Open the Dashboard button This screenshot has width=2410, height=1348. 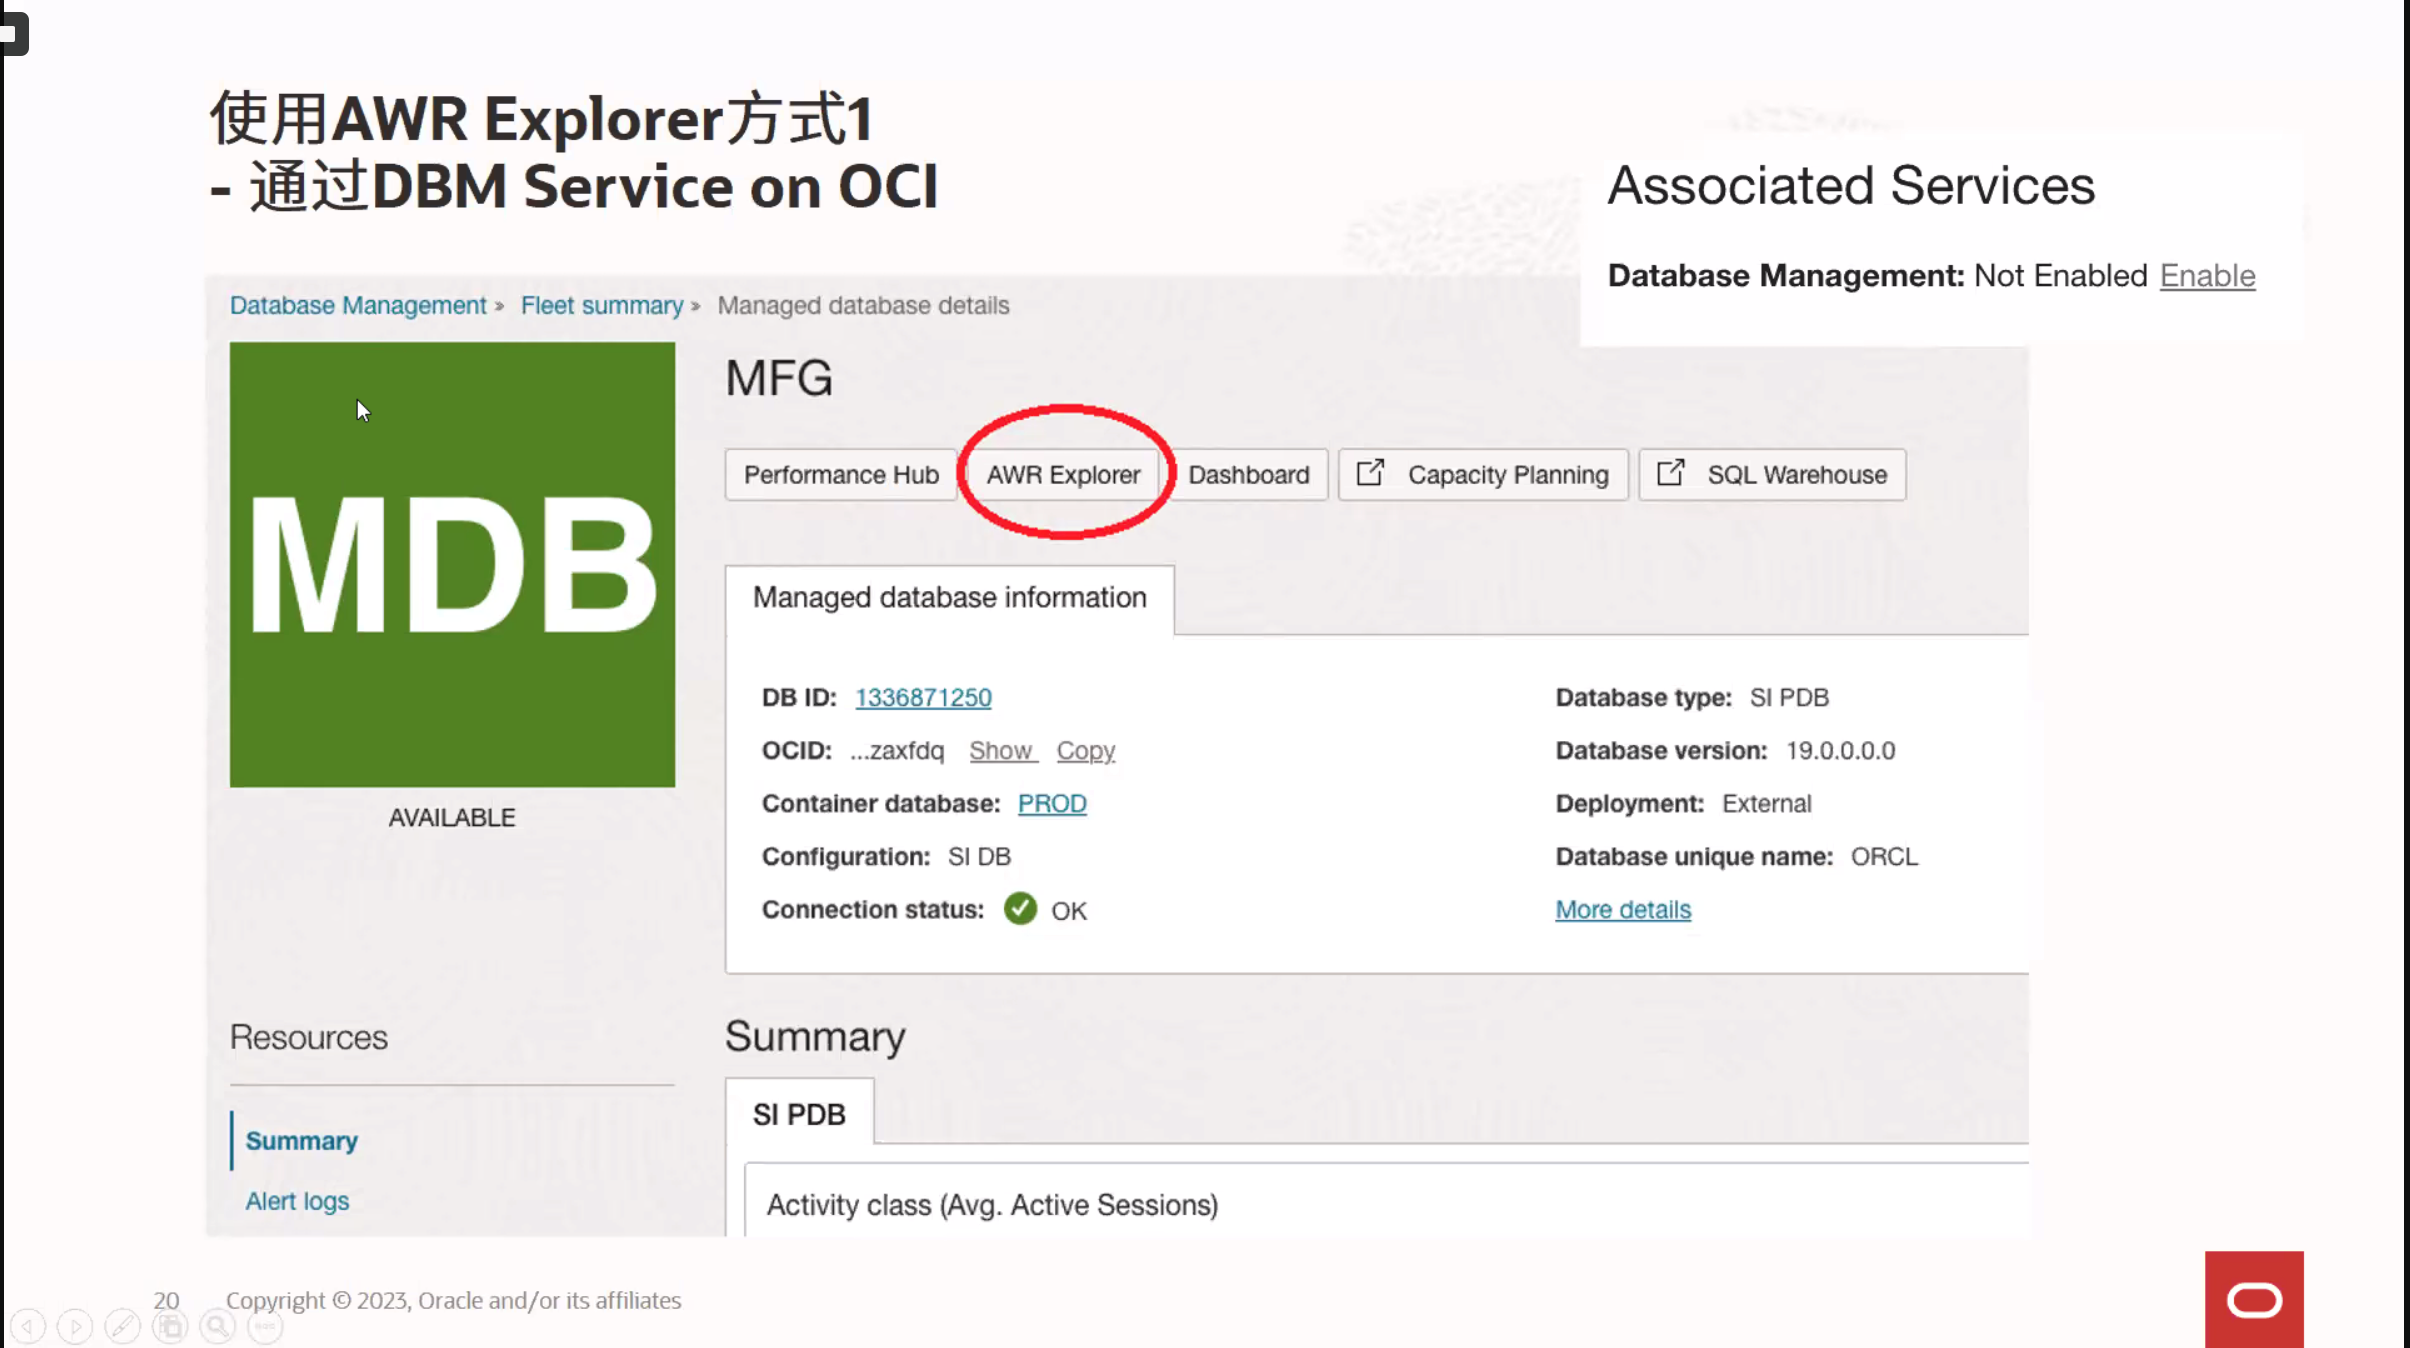pos(1248,474)
